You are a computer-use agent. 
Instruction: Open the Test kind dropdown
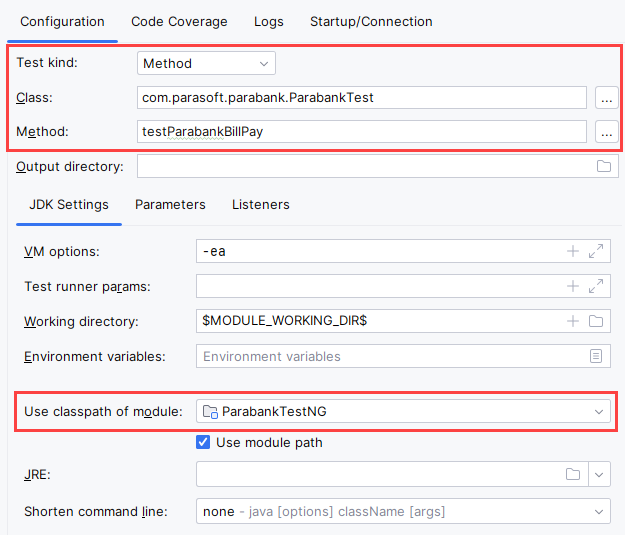point(206,63)
